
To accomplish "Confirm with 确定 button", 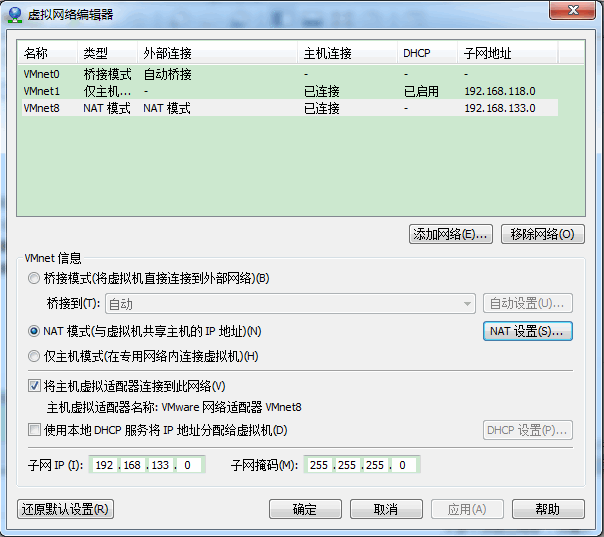I will 305,509.
